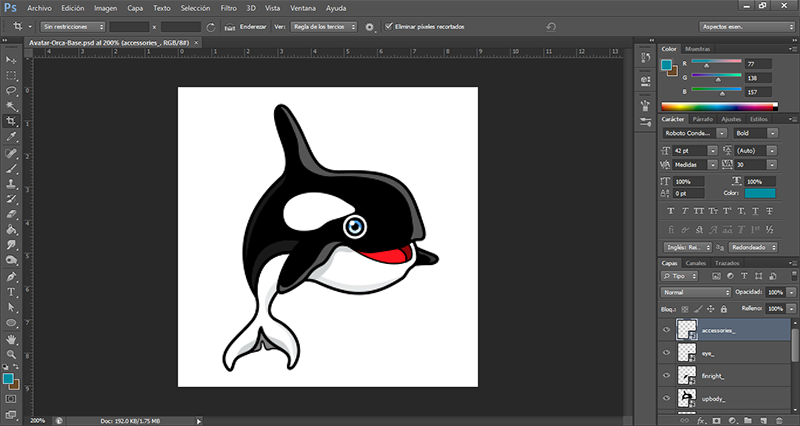Screen dimensions: 800x426
Task: Select the Crop tool in left toolbar
Action: tap(11, 120)
